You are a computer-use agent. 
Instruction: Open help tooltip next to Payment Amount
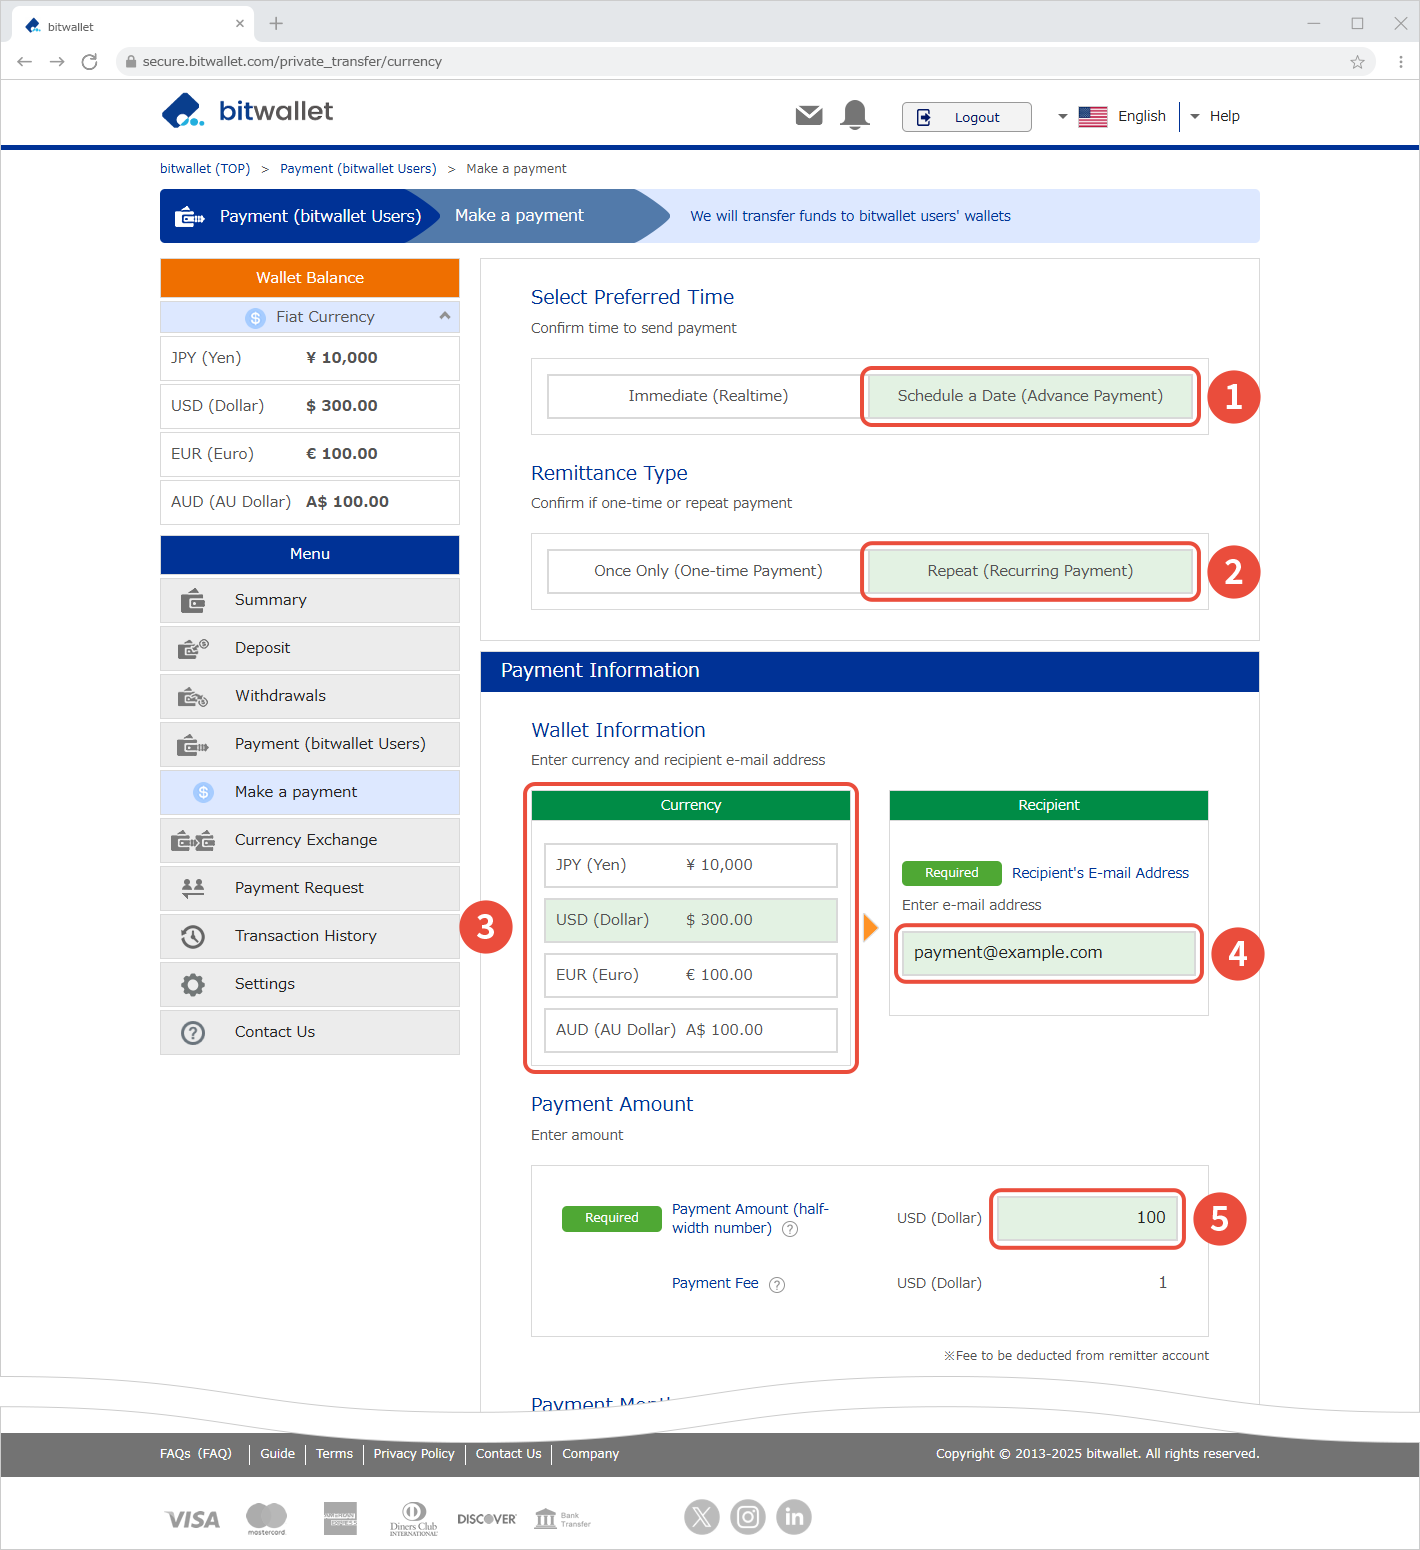790,1229
